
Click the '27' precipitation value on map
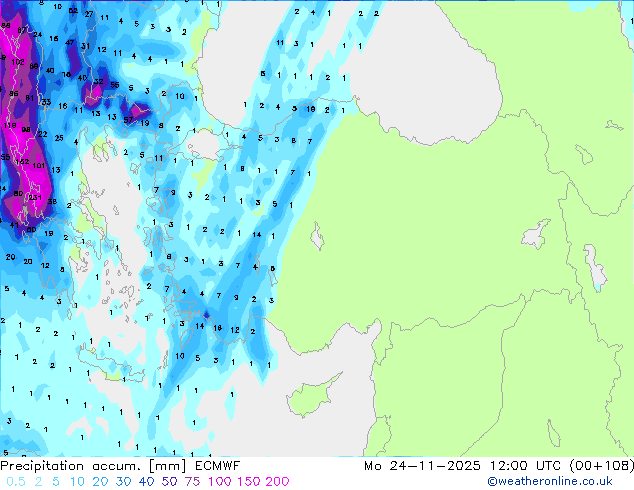pyautogui.click(x=89, y=14)
